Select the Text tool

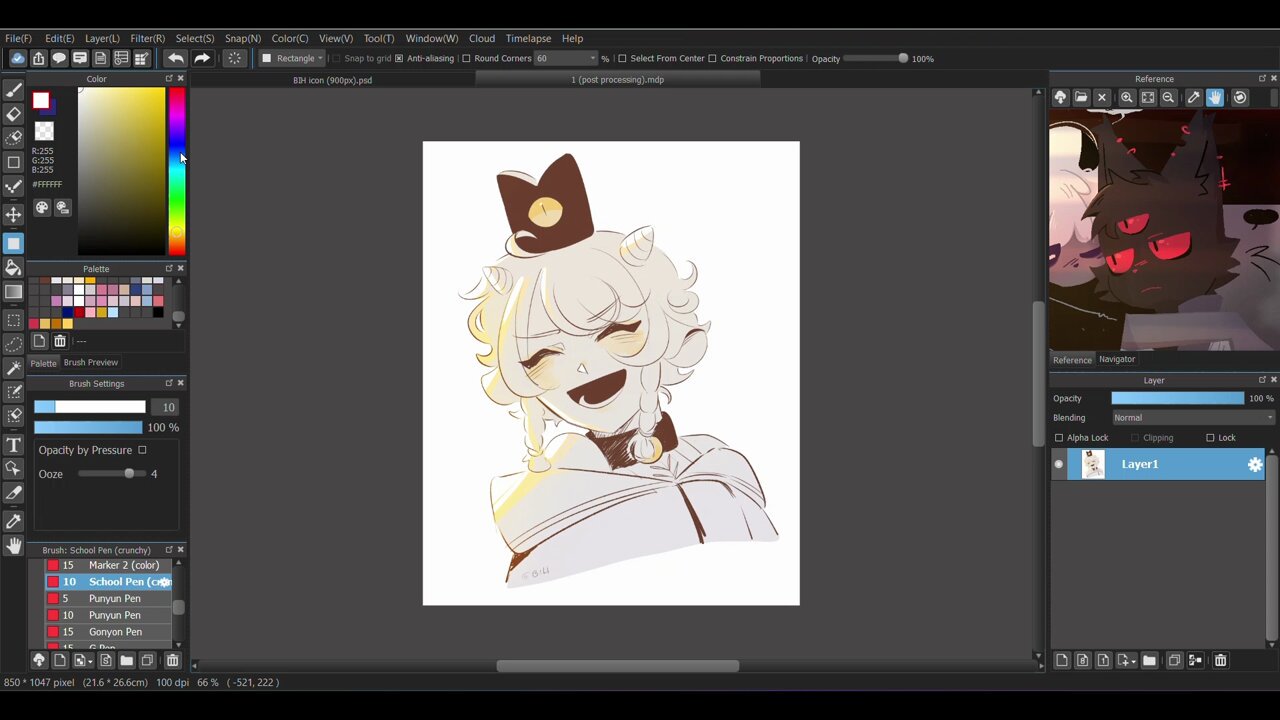pyautogui.click(x=13, y=444)
